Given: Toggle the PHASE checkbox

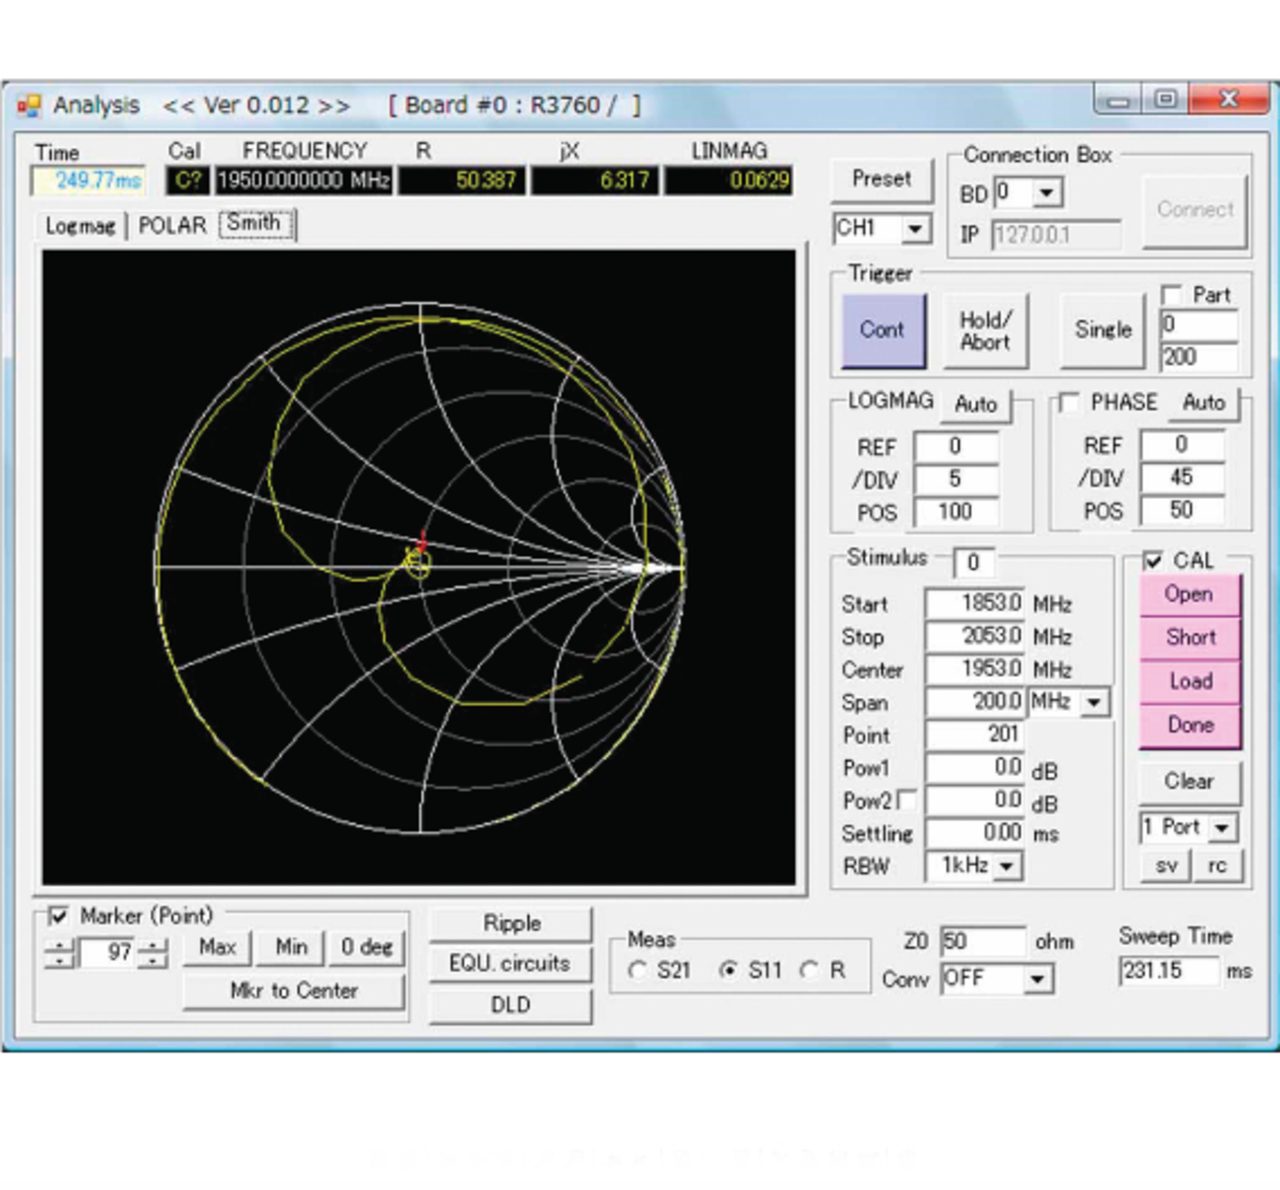Looking at the screenshot, I should (x=1069, y=402).
